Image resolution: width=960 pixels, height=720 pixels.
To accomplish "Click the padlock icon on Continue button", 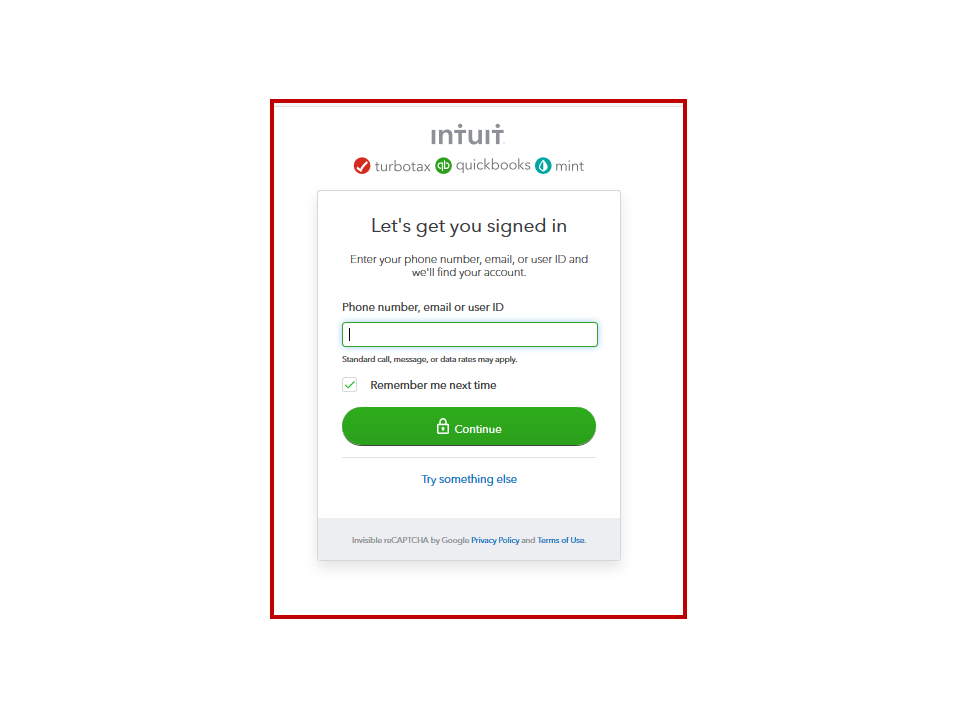I will [443, 426].
